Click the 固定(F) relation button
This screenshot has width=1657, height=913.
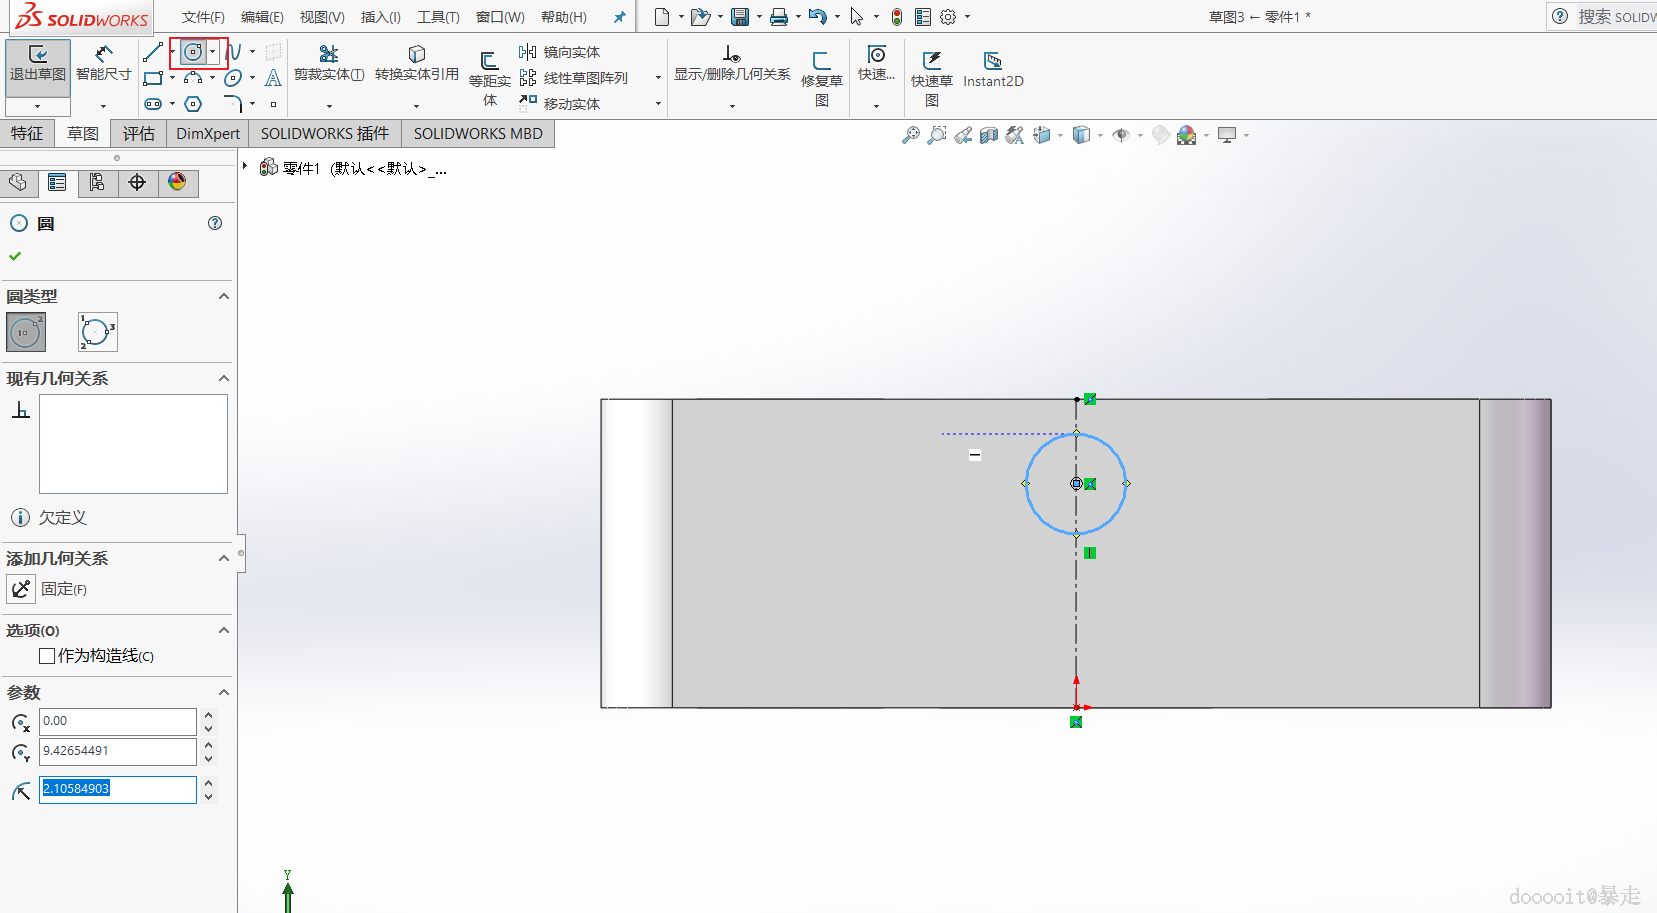click(21, 589)
